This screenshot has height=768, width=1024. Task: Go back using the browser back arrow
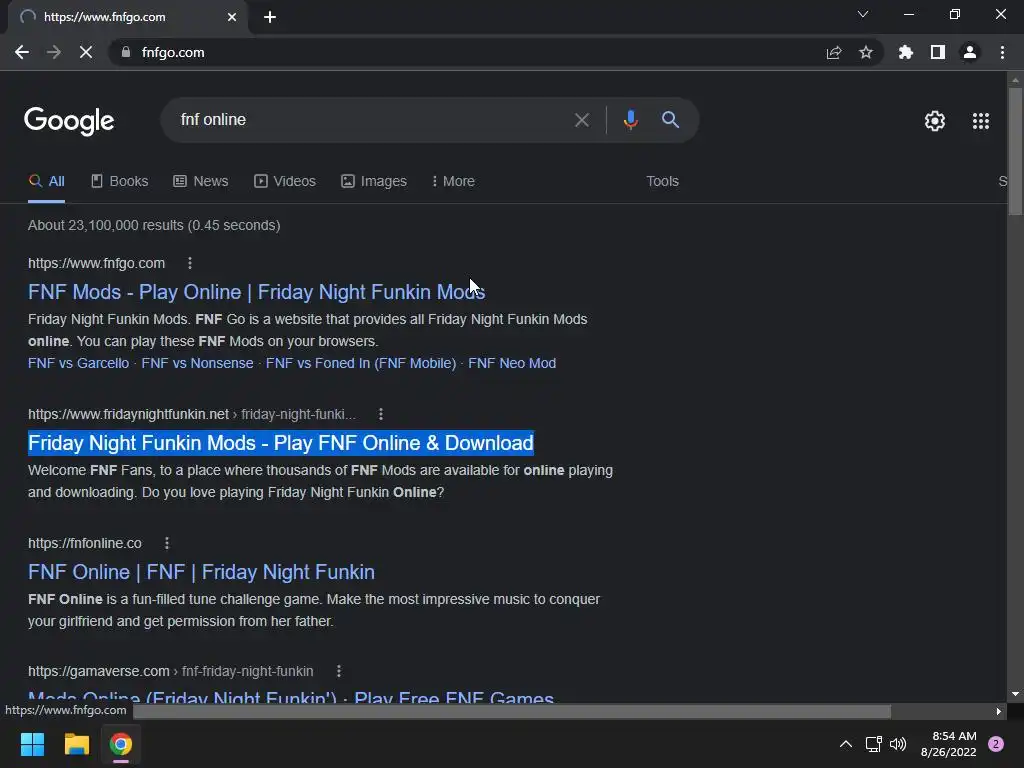[x=22, y=52]
